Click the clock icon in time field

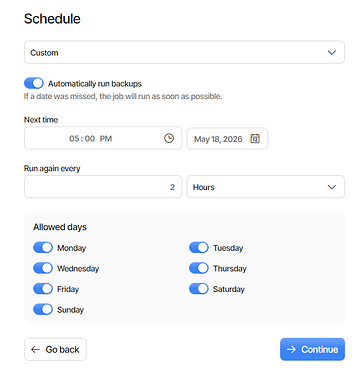[x=169, y=138]
